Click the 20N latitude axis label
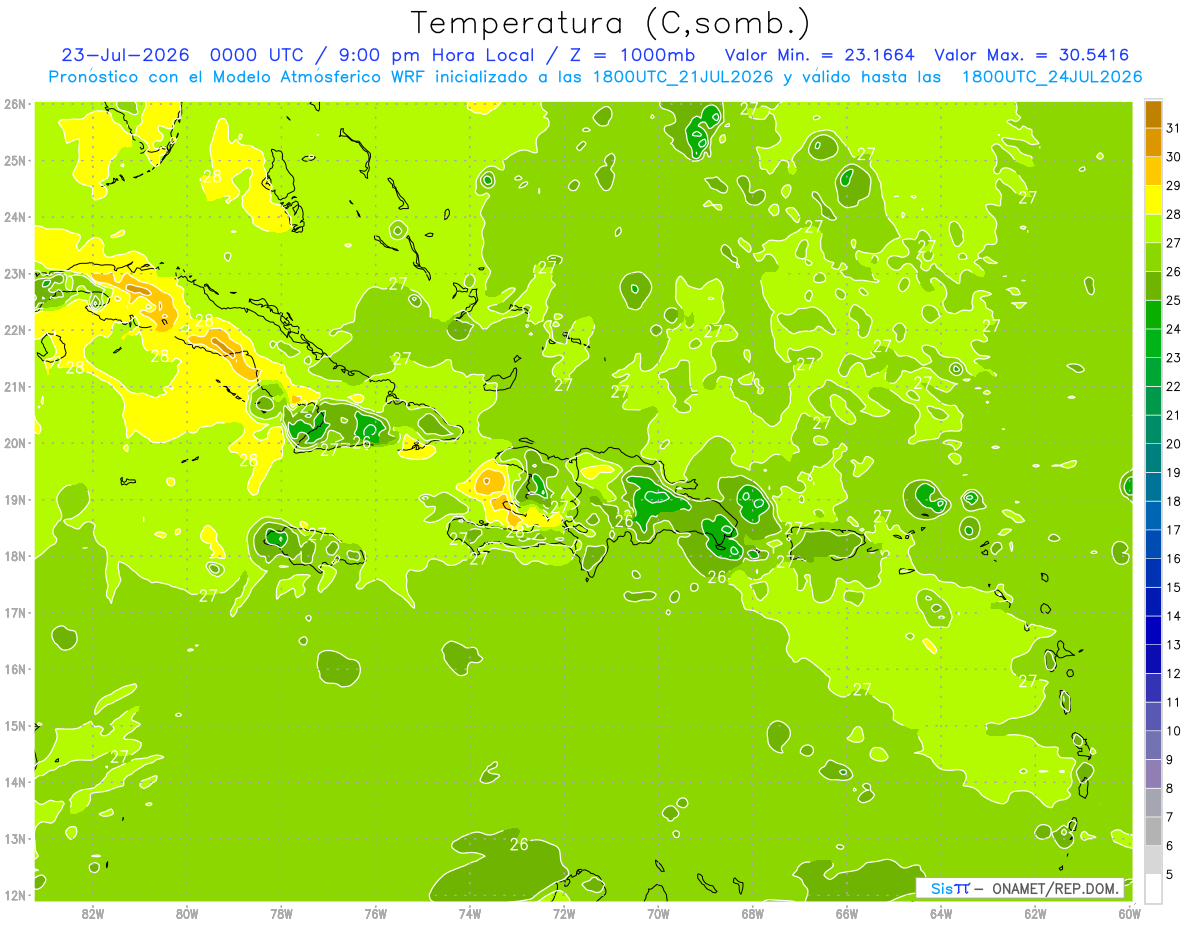Screen dimensions: 1200x927 click(14, 443)
